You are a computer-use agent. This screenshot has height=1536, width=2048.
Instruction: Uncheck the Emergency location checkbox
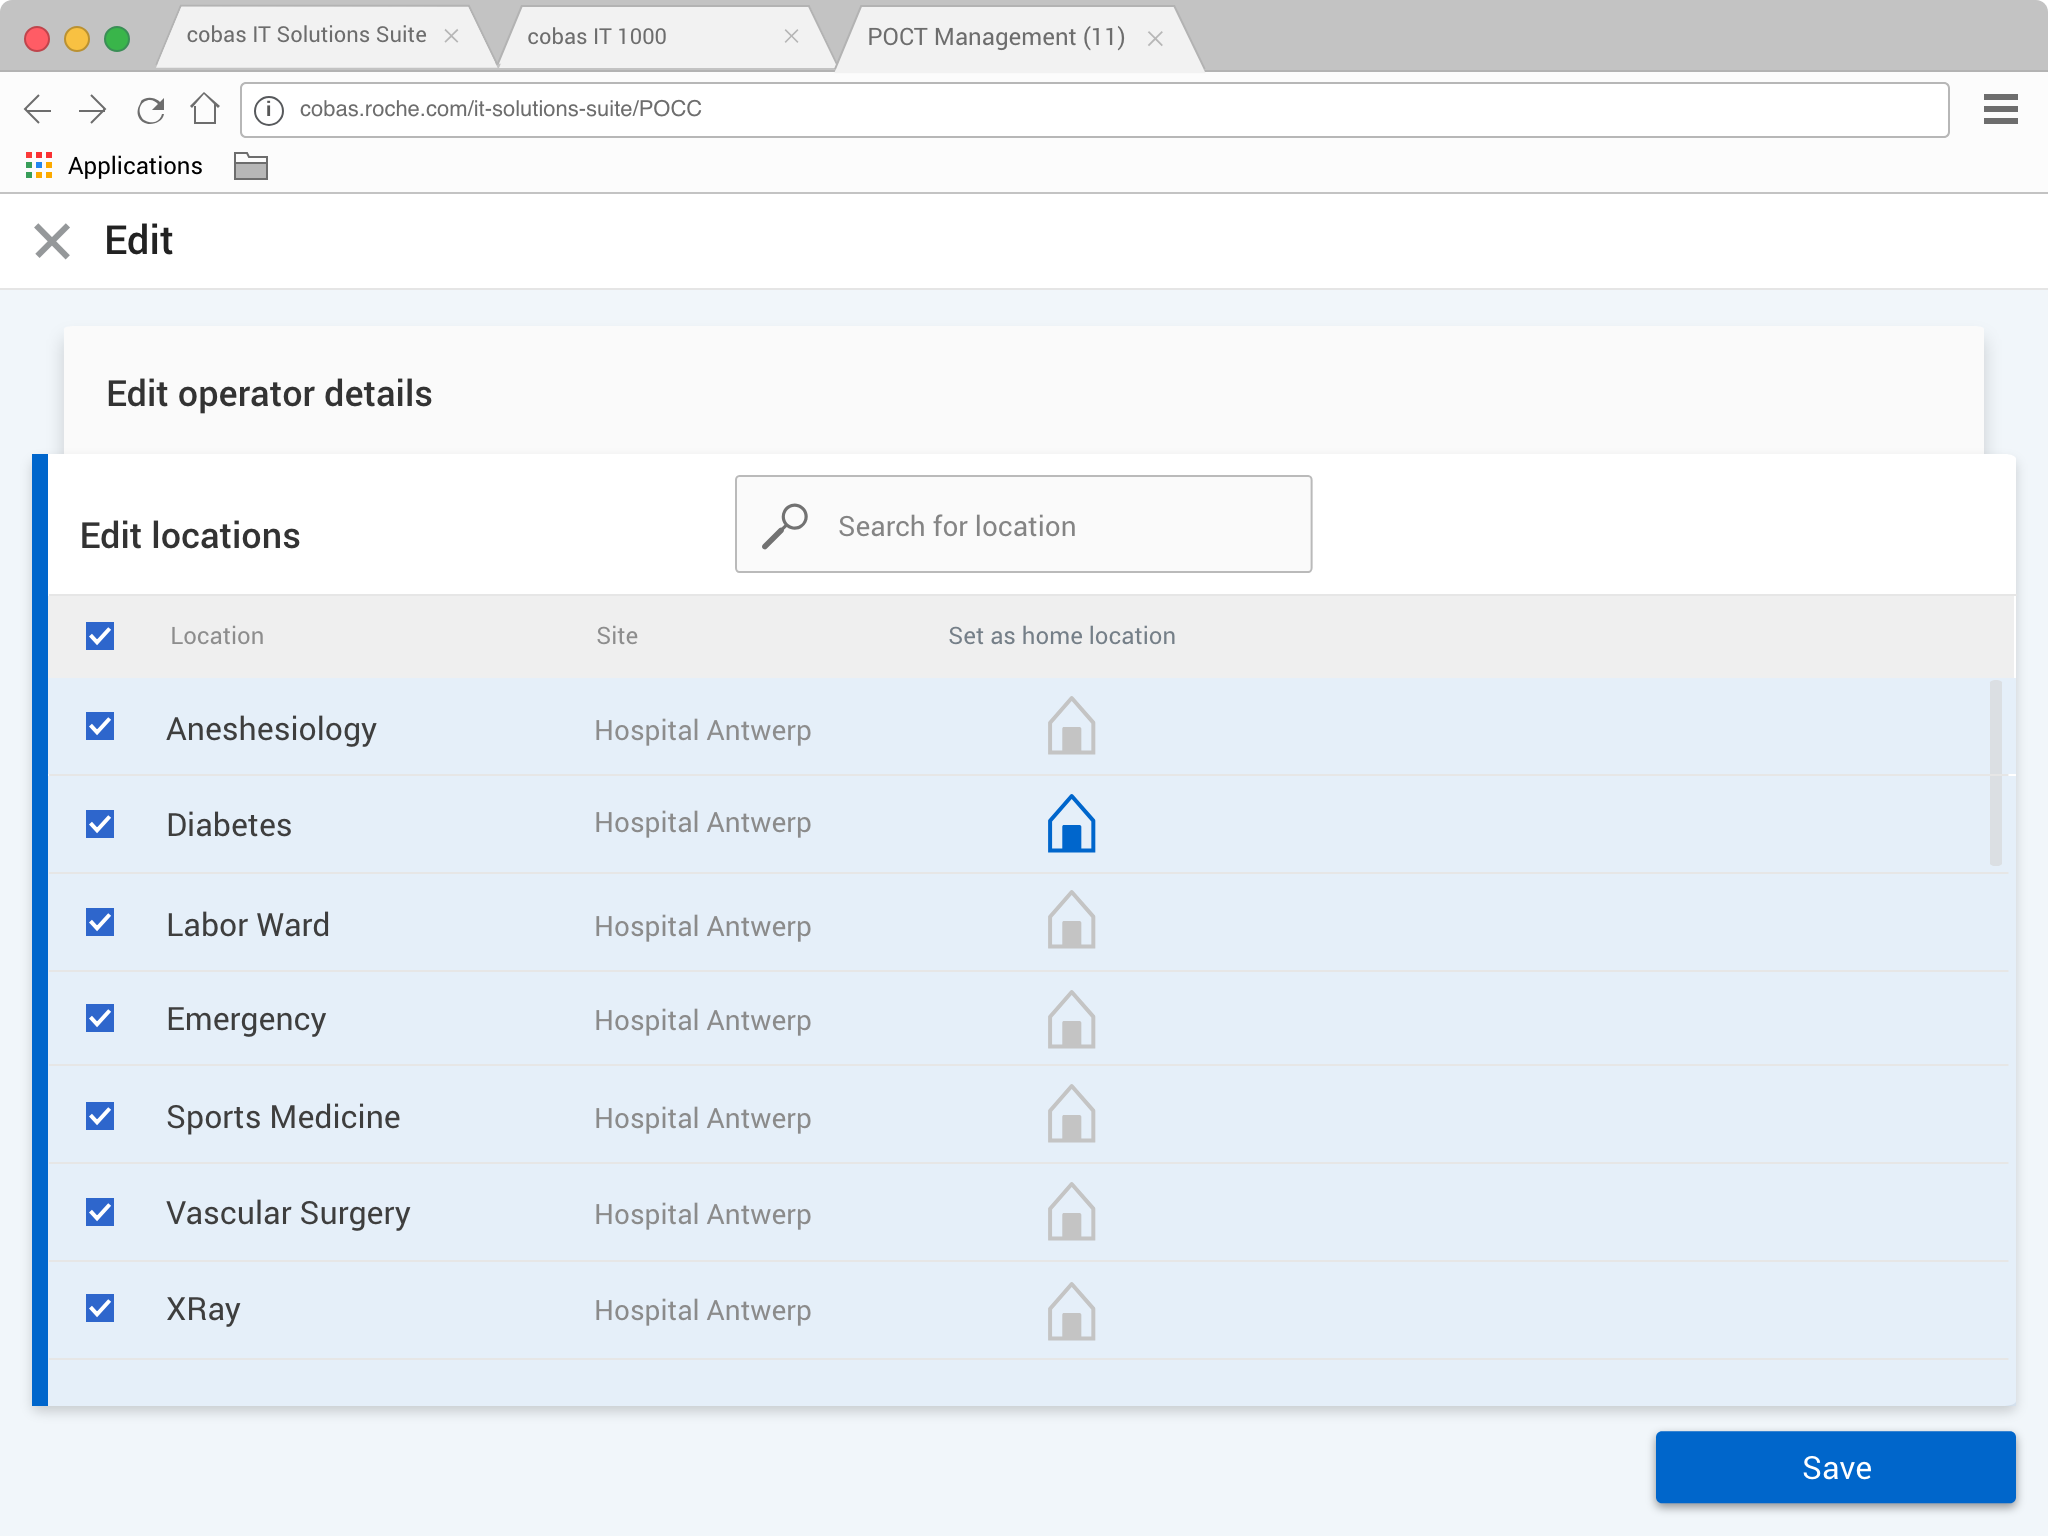[x=100, y=1018]
